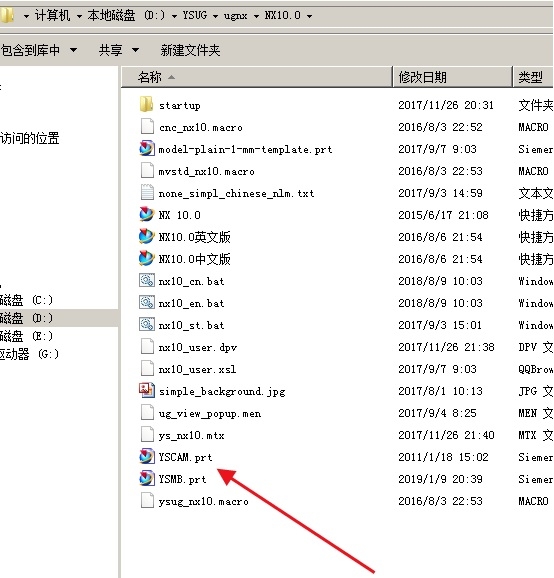
Task: Click the model-plain-1-mm-template.prt Siemens icon
Action: (147, 149)
